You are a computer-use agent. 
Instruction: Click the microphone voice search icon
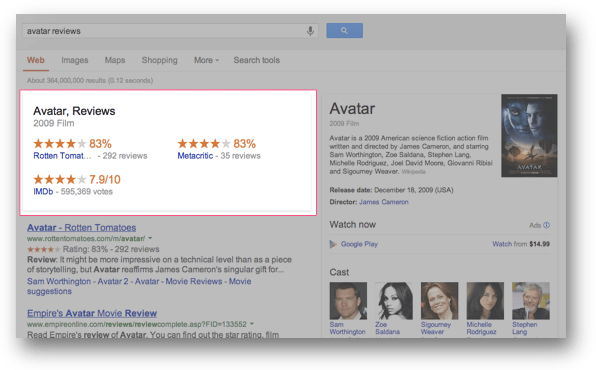tap(310, 31)
